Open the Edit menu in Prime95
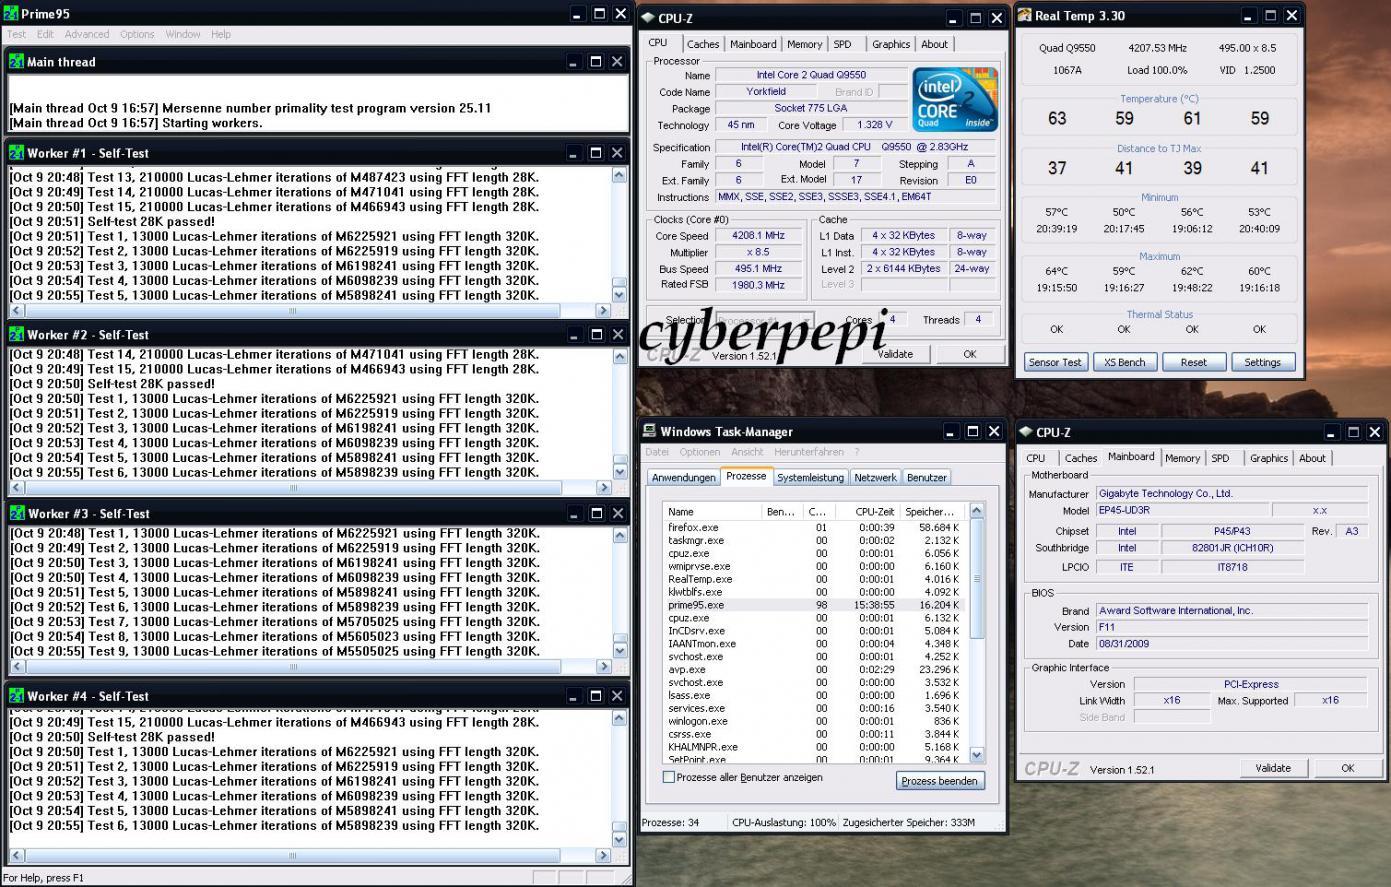Viewport: 1391px width, 887px height. (x=45, y=34)
